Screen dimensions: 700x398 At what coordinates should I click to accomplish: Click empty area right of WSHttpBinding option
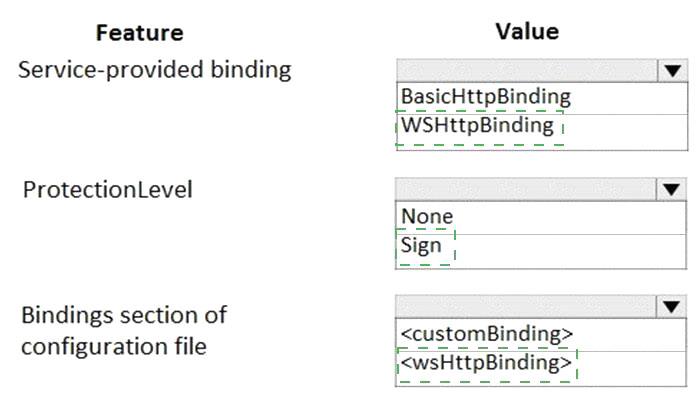click(625, 132)
